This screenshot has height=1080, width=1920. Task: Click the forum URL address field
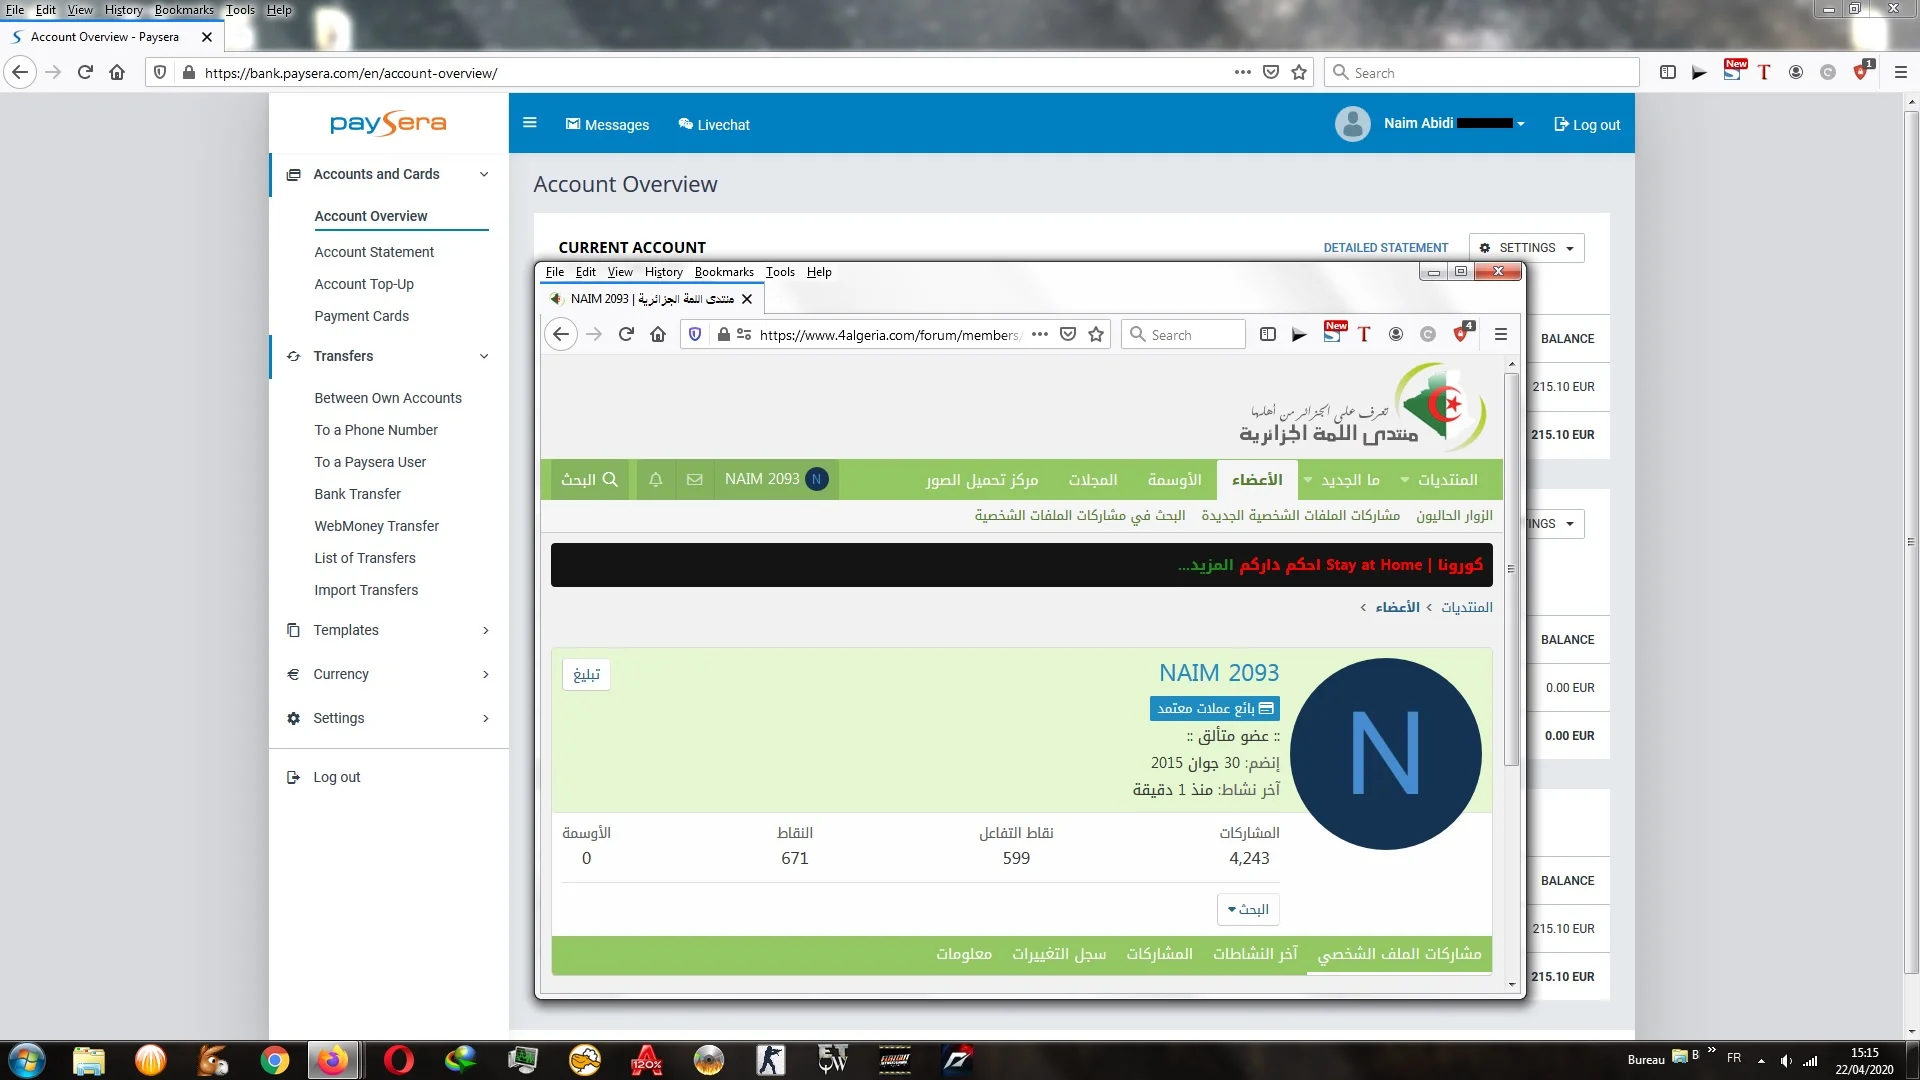click(x=888, y=335)
